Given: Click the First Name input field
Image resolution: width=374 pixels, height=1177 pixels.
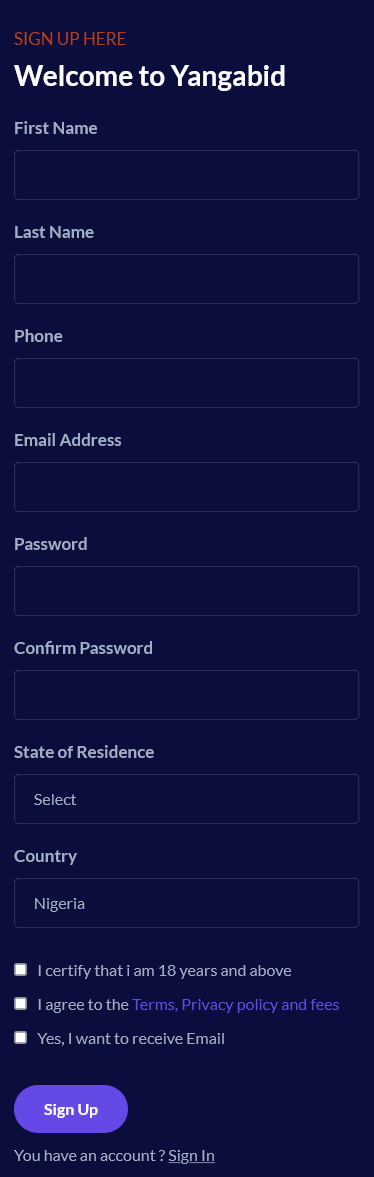Looking at the screenshot, I should (x=186, y=175).
